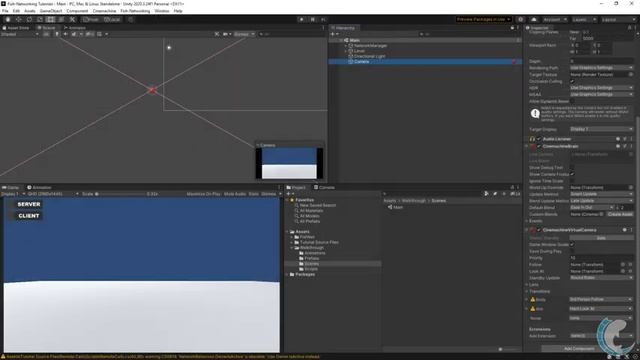
Task: Select the Rotate tool
Action: pos(29,19)
